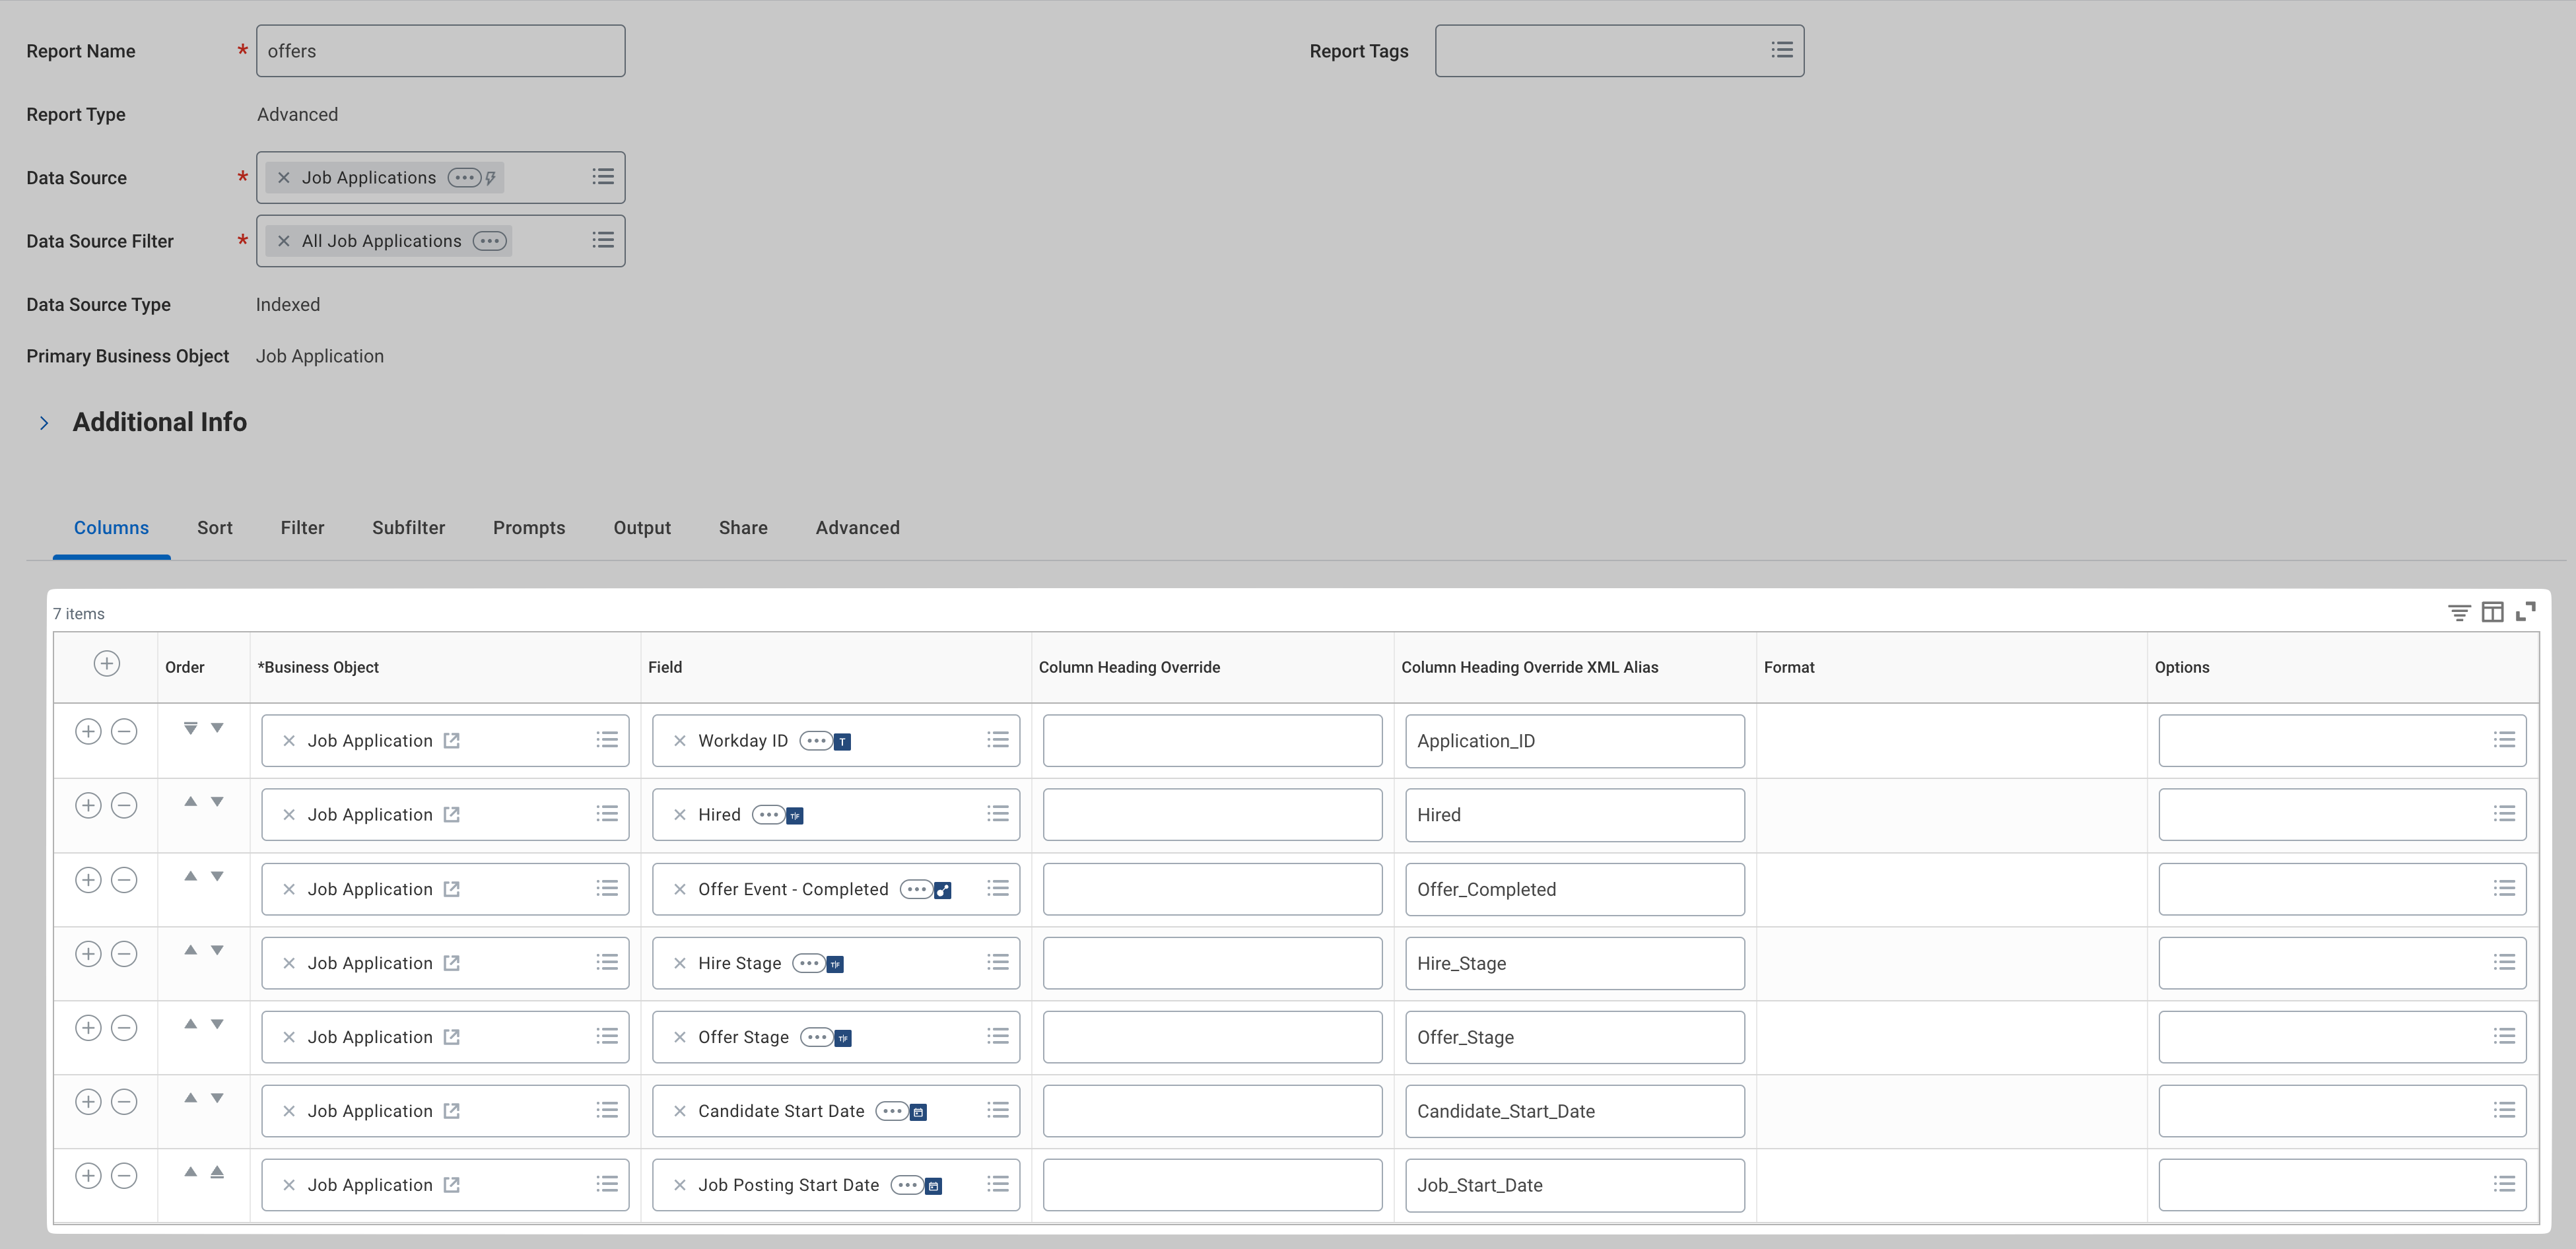
Task: Remove the Workday ID row
Action: [124, 732]
